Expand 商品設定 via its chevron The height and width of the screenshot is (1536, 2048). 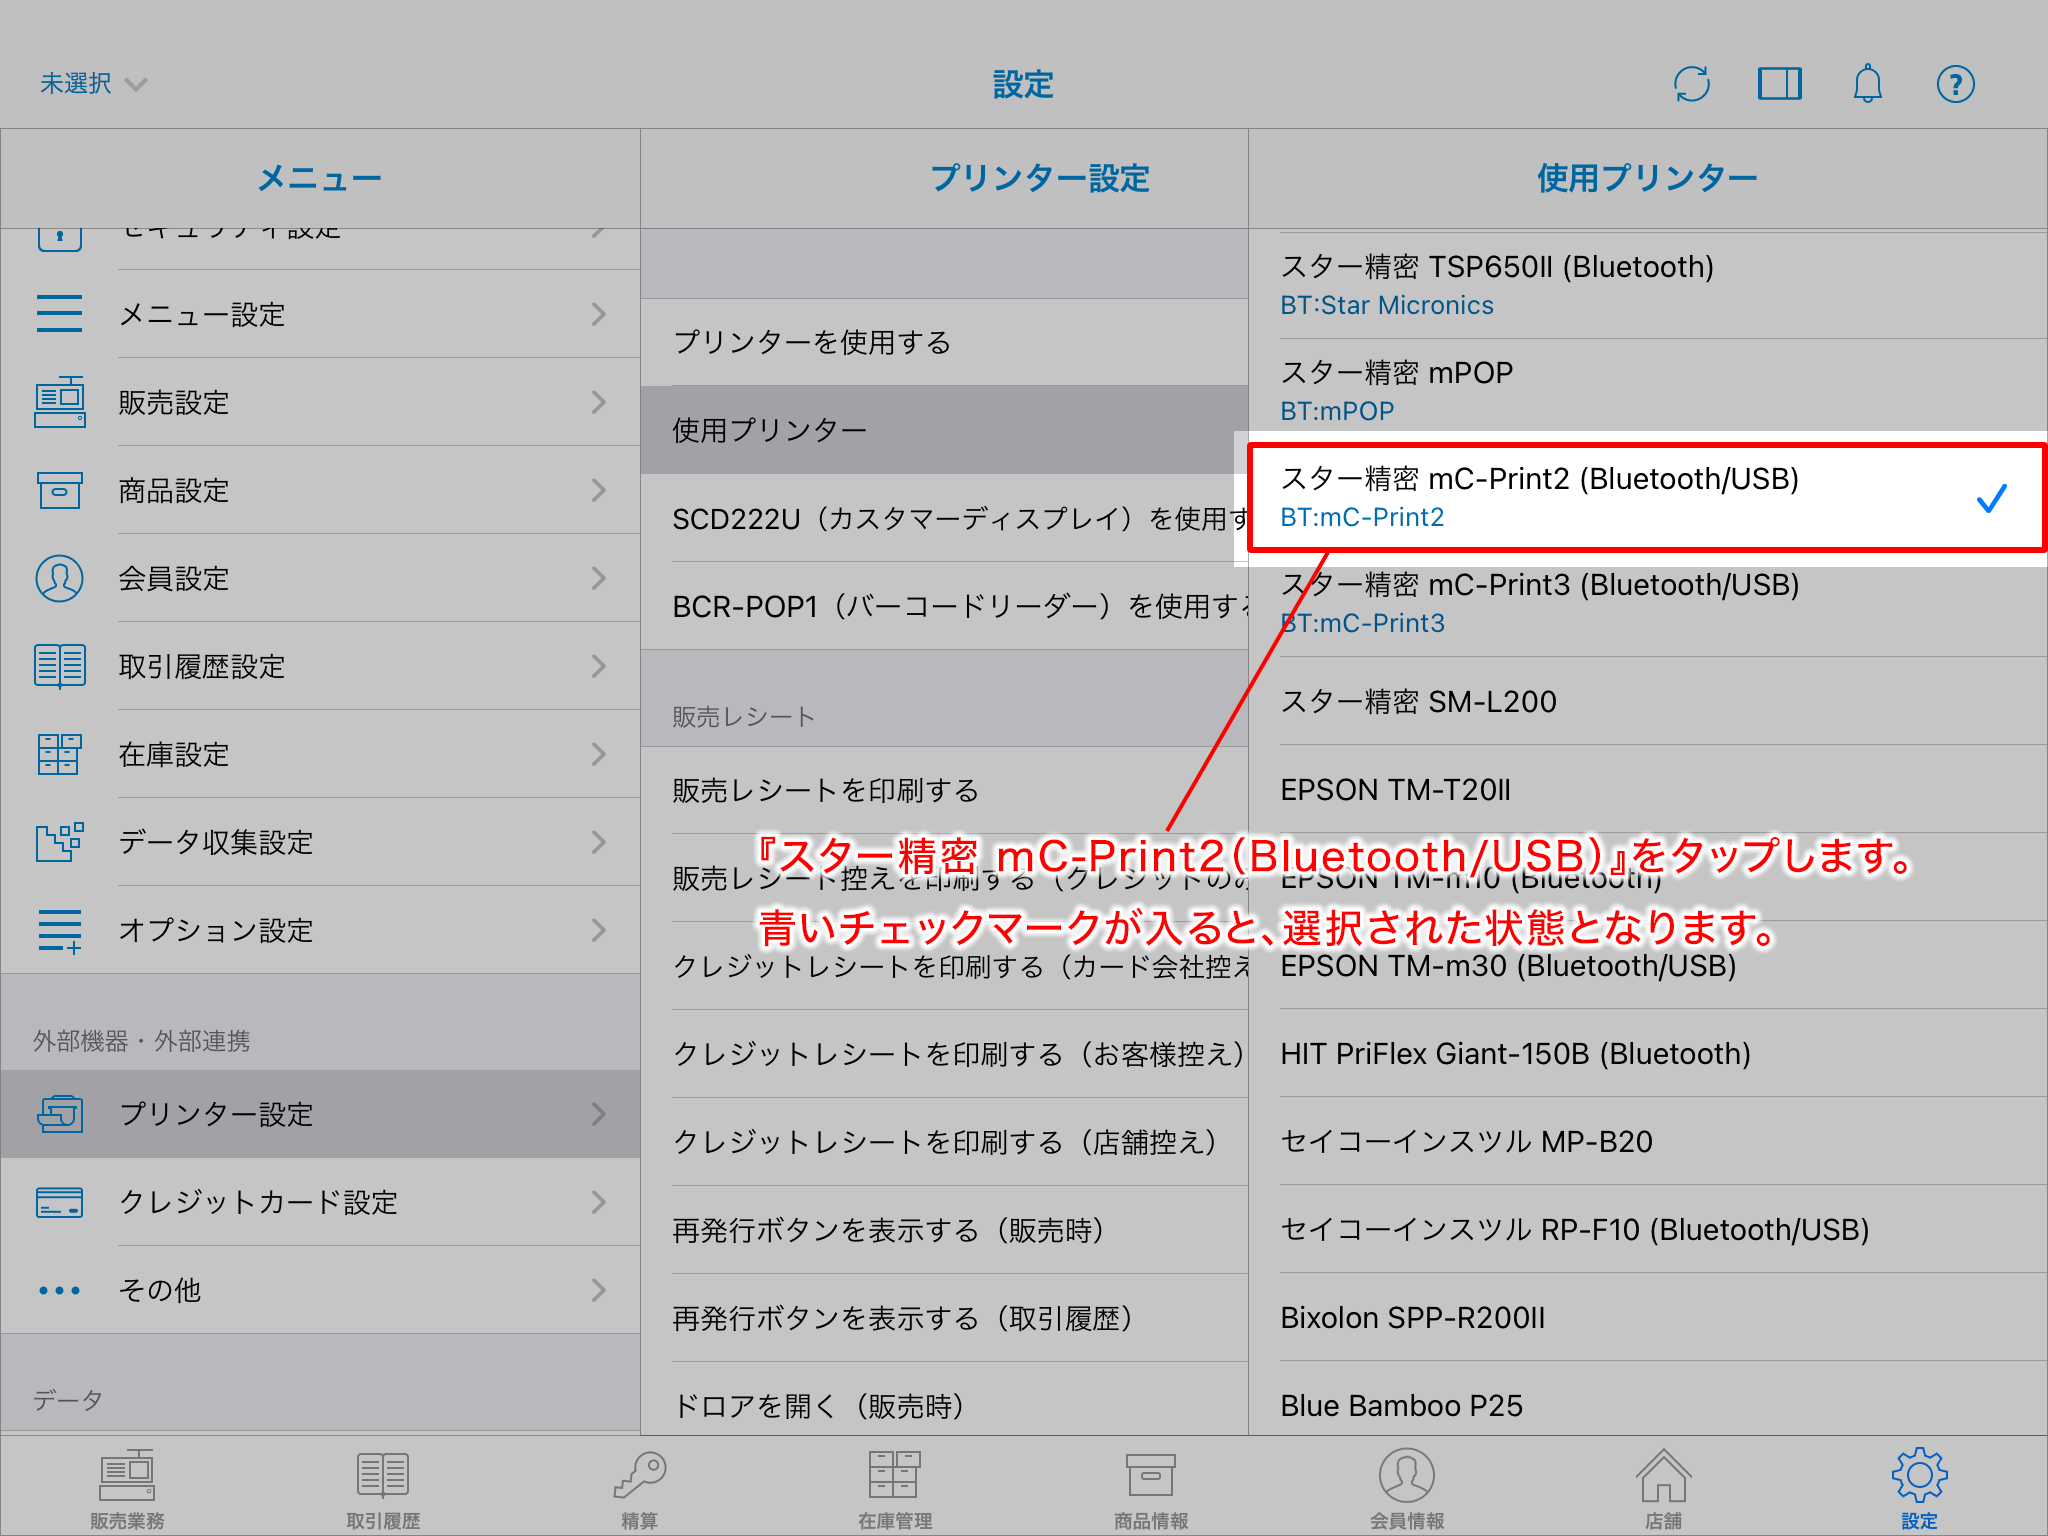598,490
